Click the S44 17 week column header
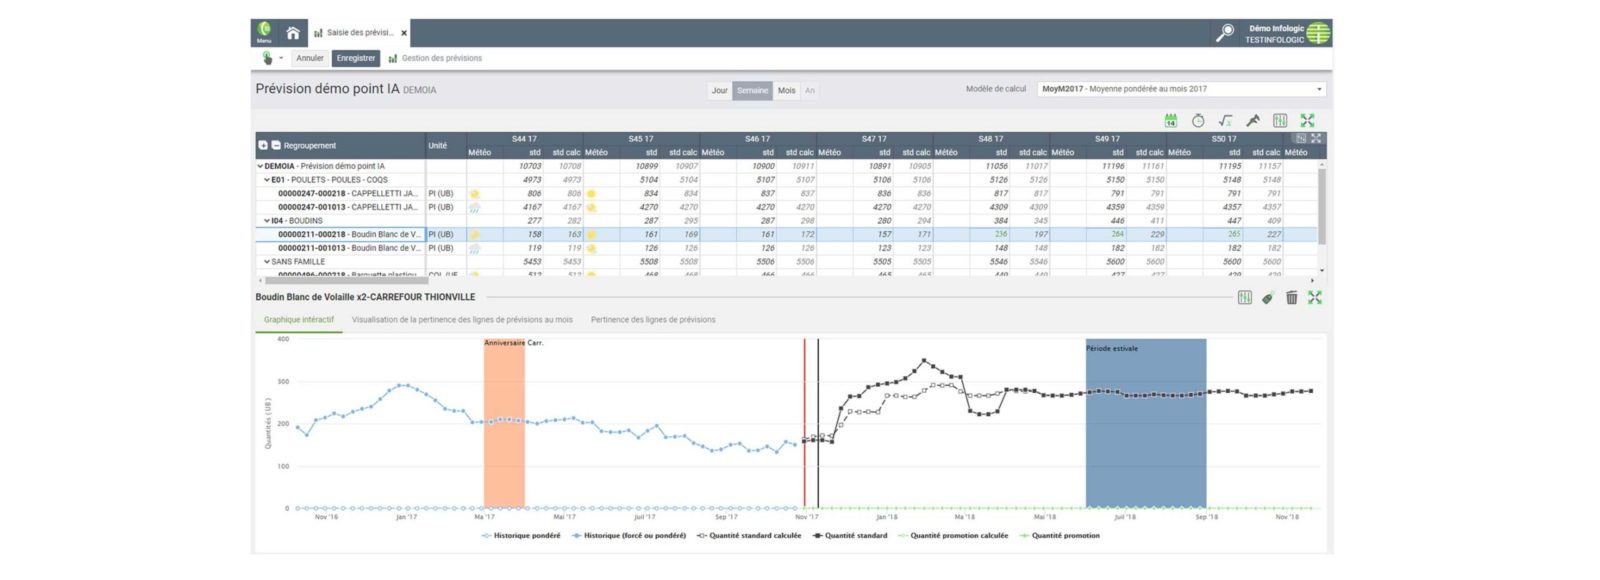Image resolution: width=1600 pixels, height=580 pixels. coord(525,139)
